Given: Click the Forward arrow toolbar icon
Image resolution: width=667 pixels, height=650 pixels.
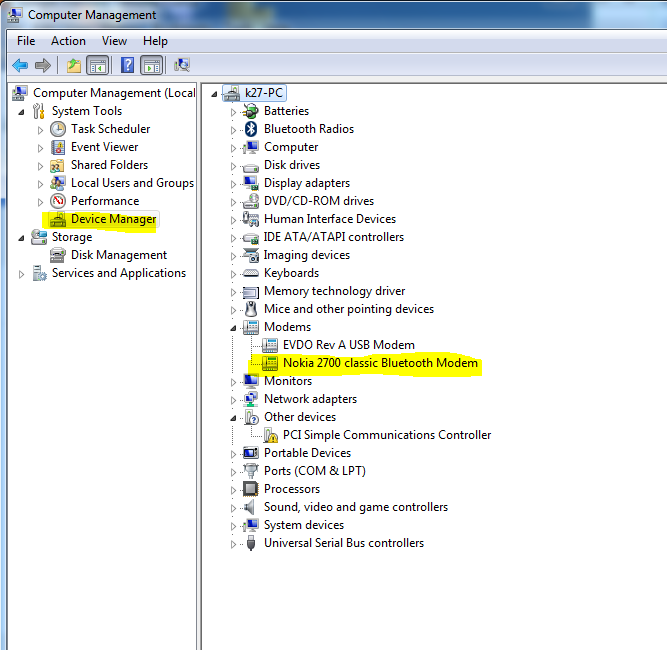Looking at the screenshot, I should pyautogui.click(x=43, y=66).
